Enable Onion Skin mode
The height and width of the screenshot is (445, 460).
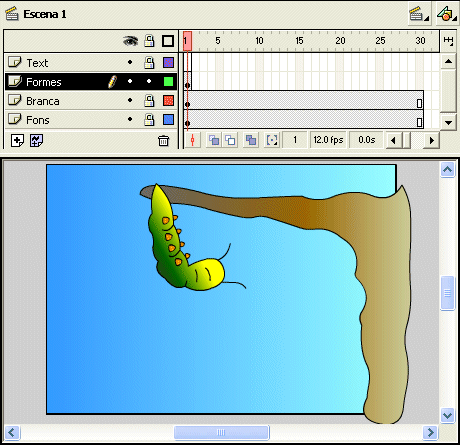[x=214, y=140]
